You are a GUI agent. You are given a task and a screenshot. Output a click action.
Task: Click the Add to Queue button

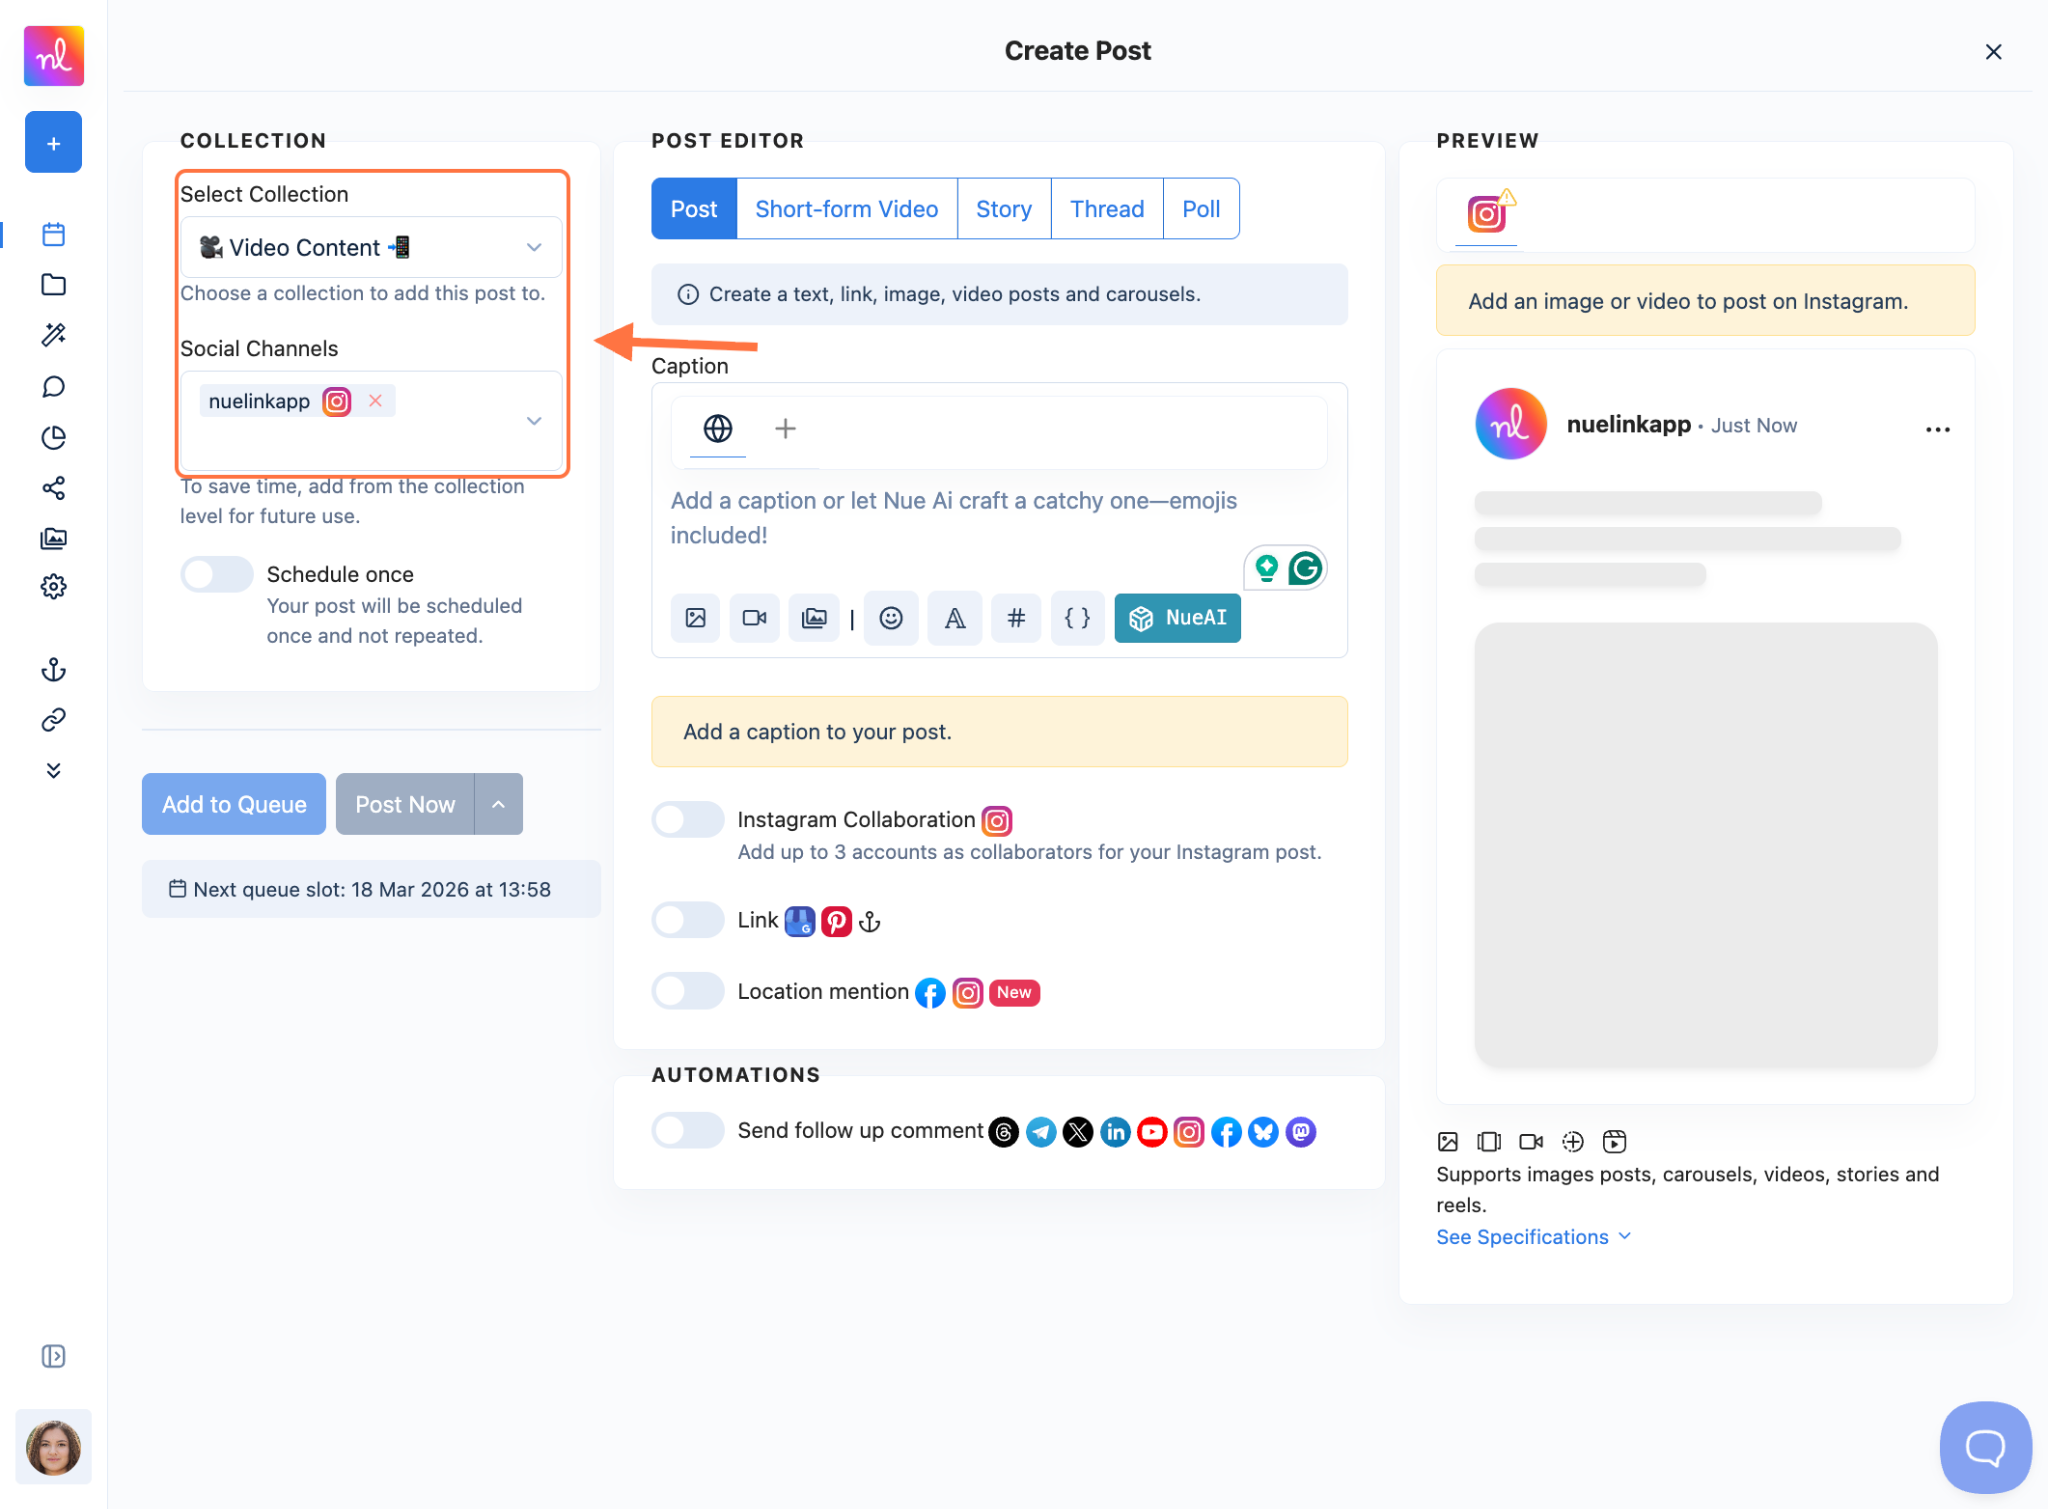click(x=234, y=804)
